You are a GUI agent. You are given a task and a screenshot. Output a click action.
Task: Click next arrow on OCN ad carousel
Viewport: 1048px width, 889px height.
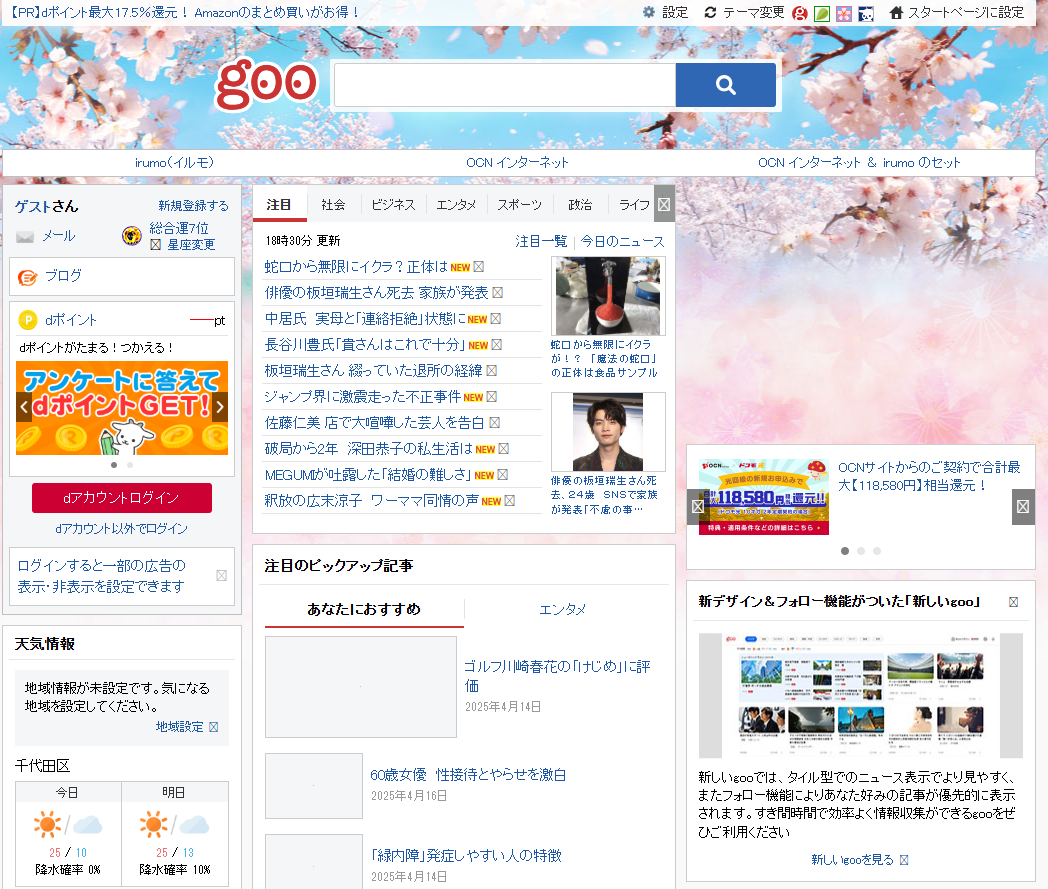tap(1023, 507)
